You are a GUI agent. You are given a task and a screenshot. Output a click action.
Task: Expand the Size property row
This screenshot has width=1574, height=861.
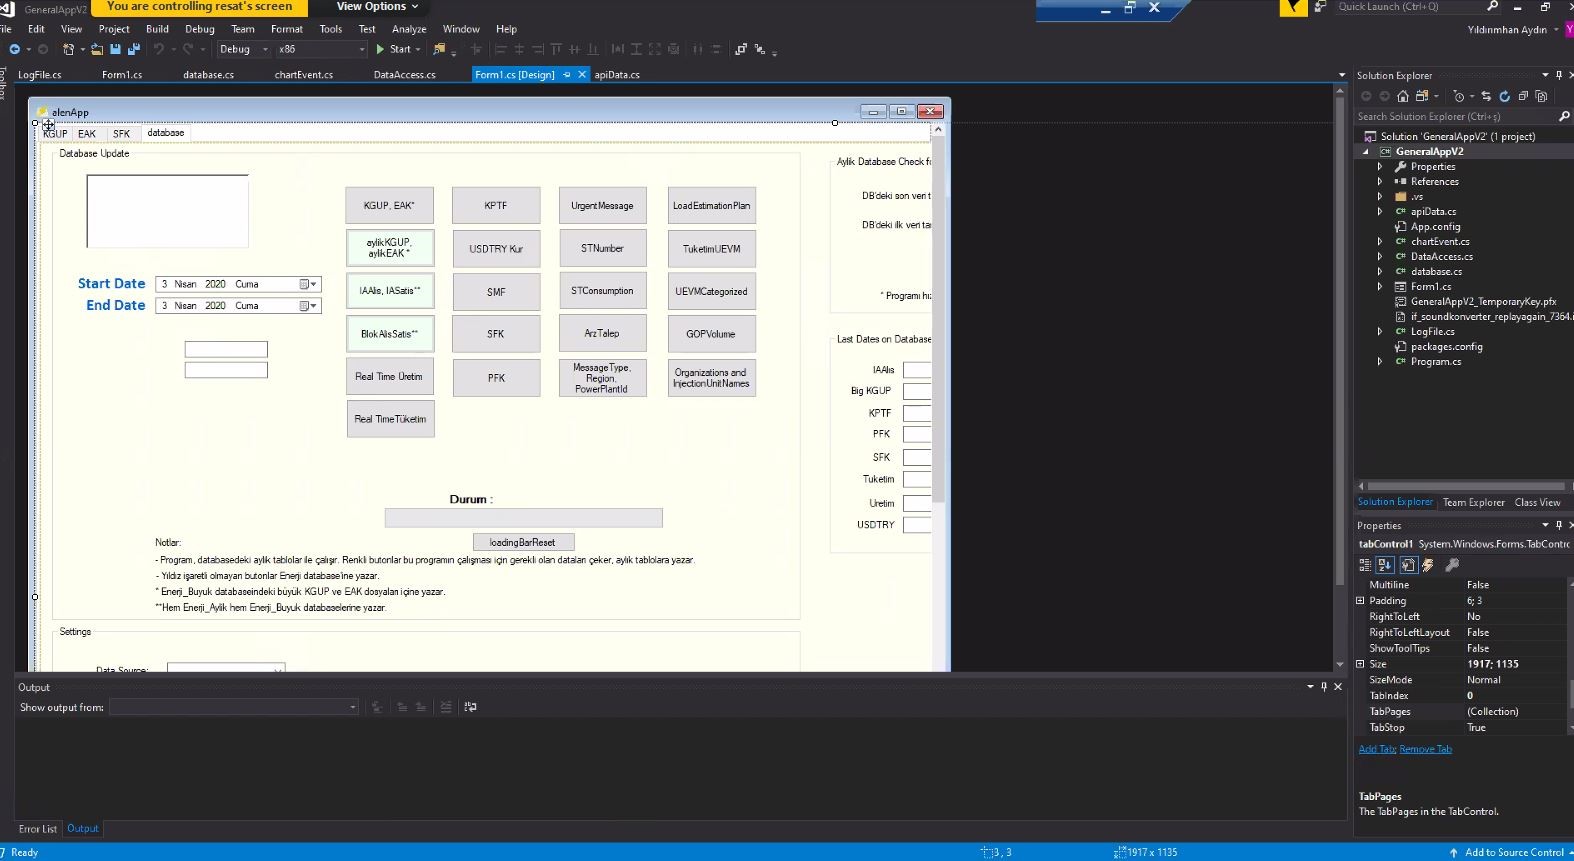pos(1360,664)
